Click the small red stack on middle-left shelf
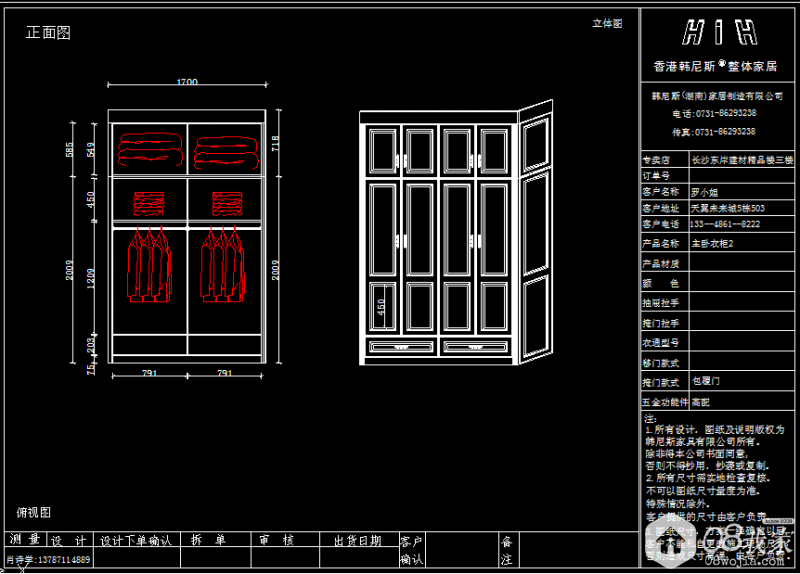 click(148, 203)
